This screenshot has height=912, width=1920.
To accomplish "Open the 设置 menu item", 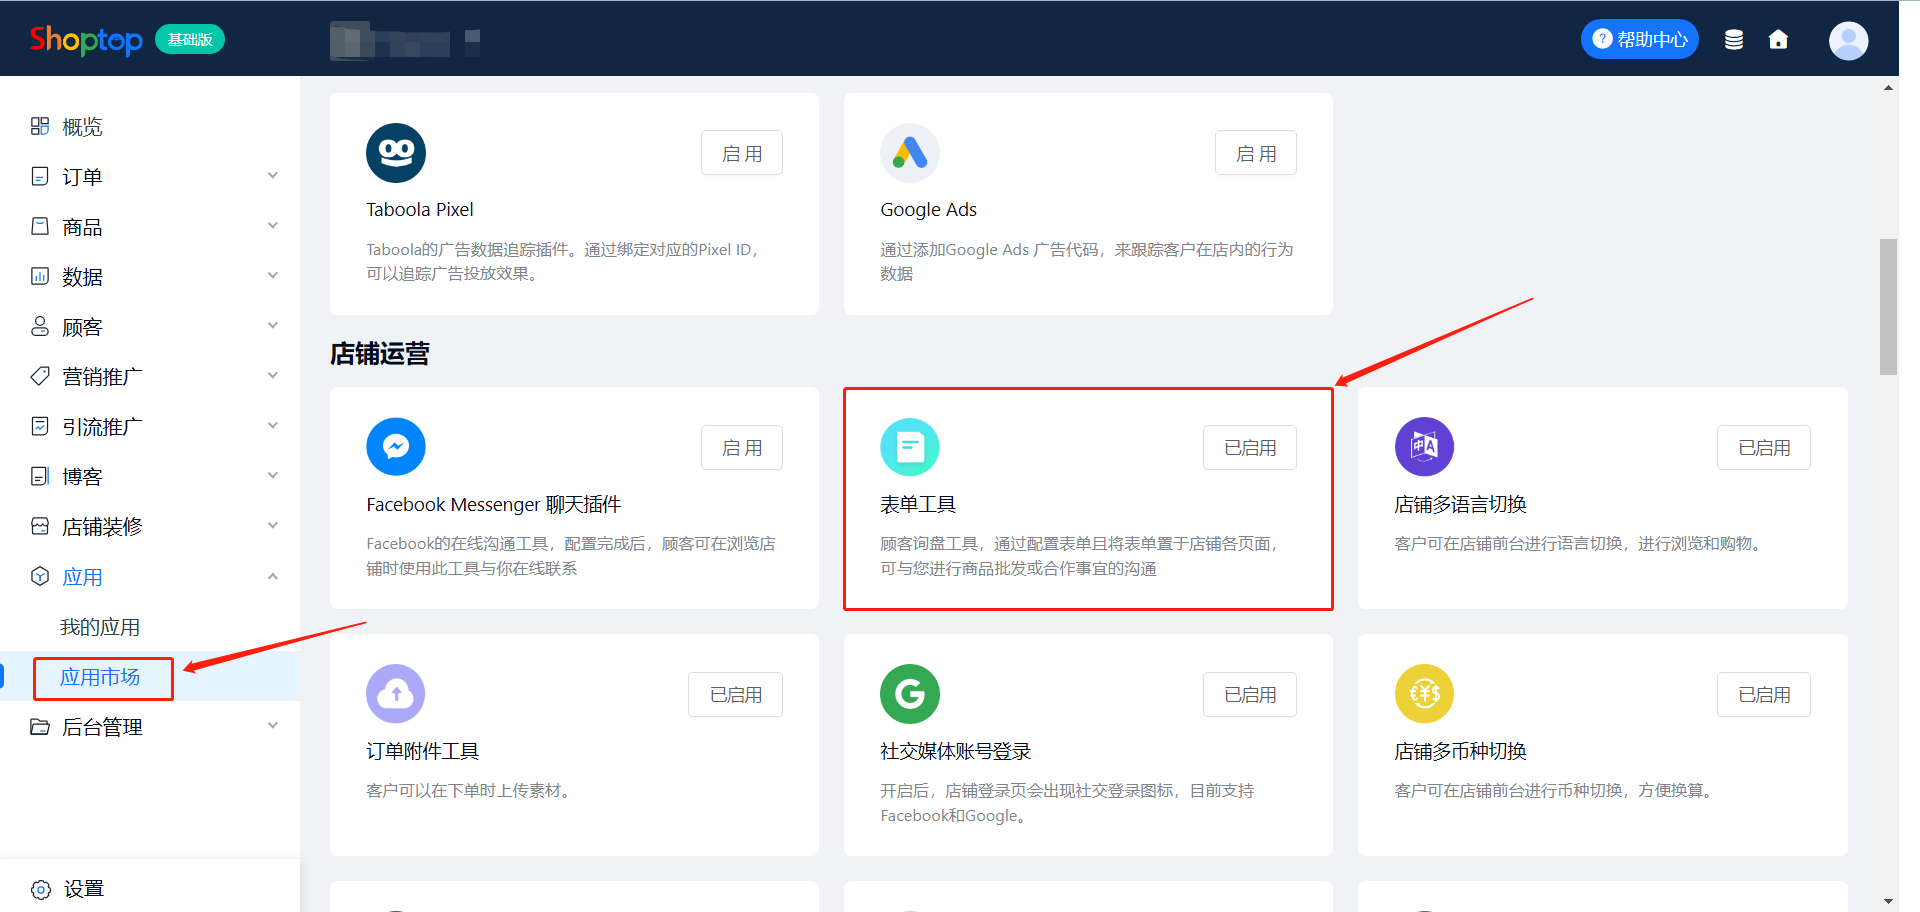I will (150, 889).
